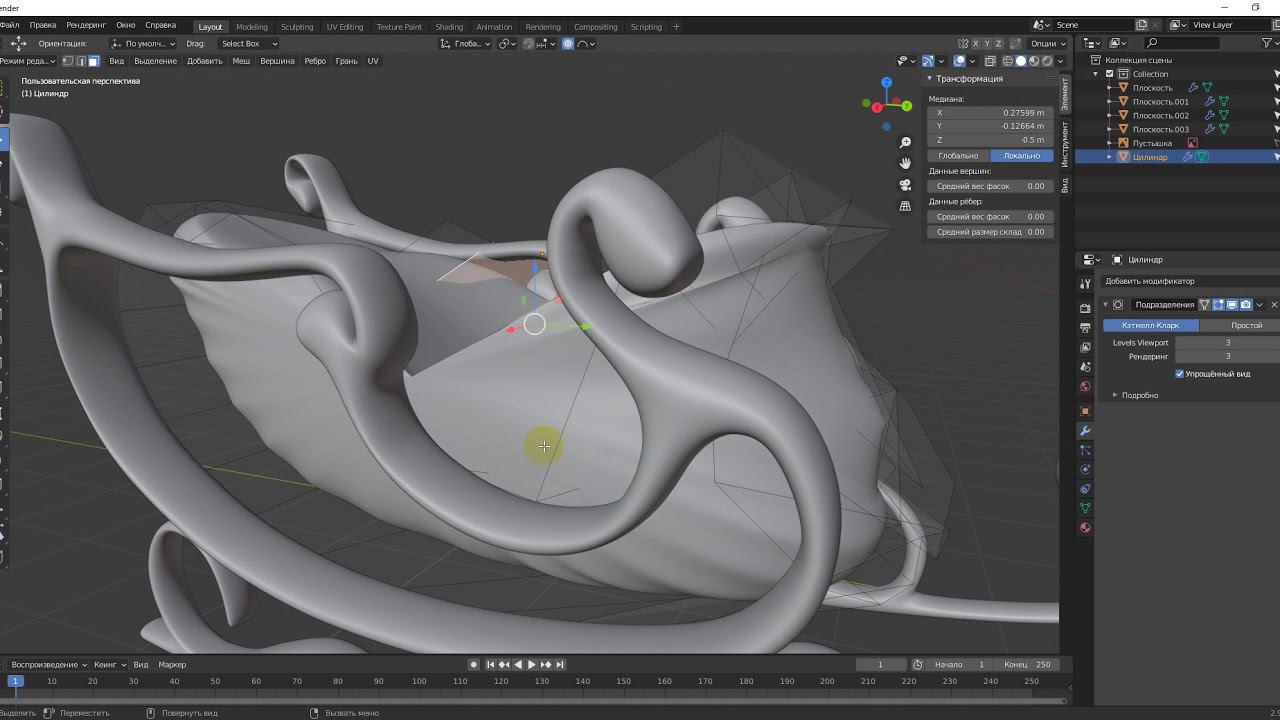Switch perspective/orthographic grid icon
The width and height of the screenshot is (1280, 720).
point(906,206)
